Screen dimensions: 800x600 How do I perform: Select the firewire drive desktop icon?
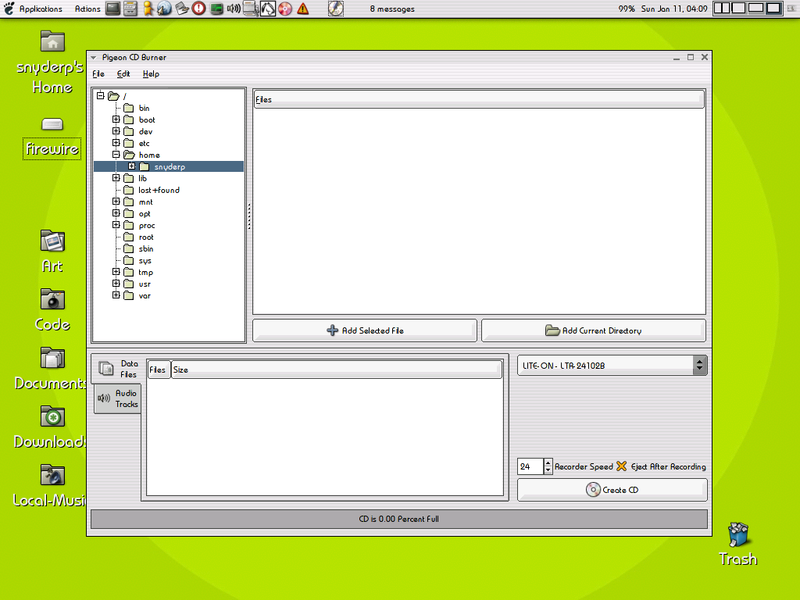(x=52, y=139)
